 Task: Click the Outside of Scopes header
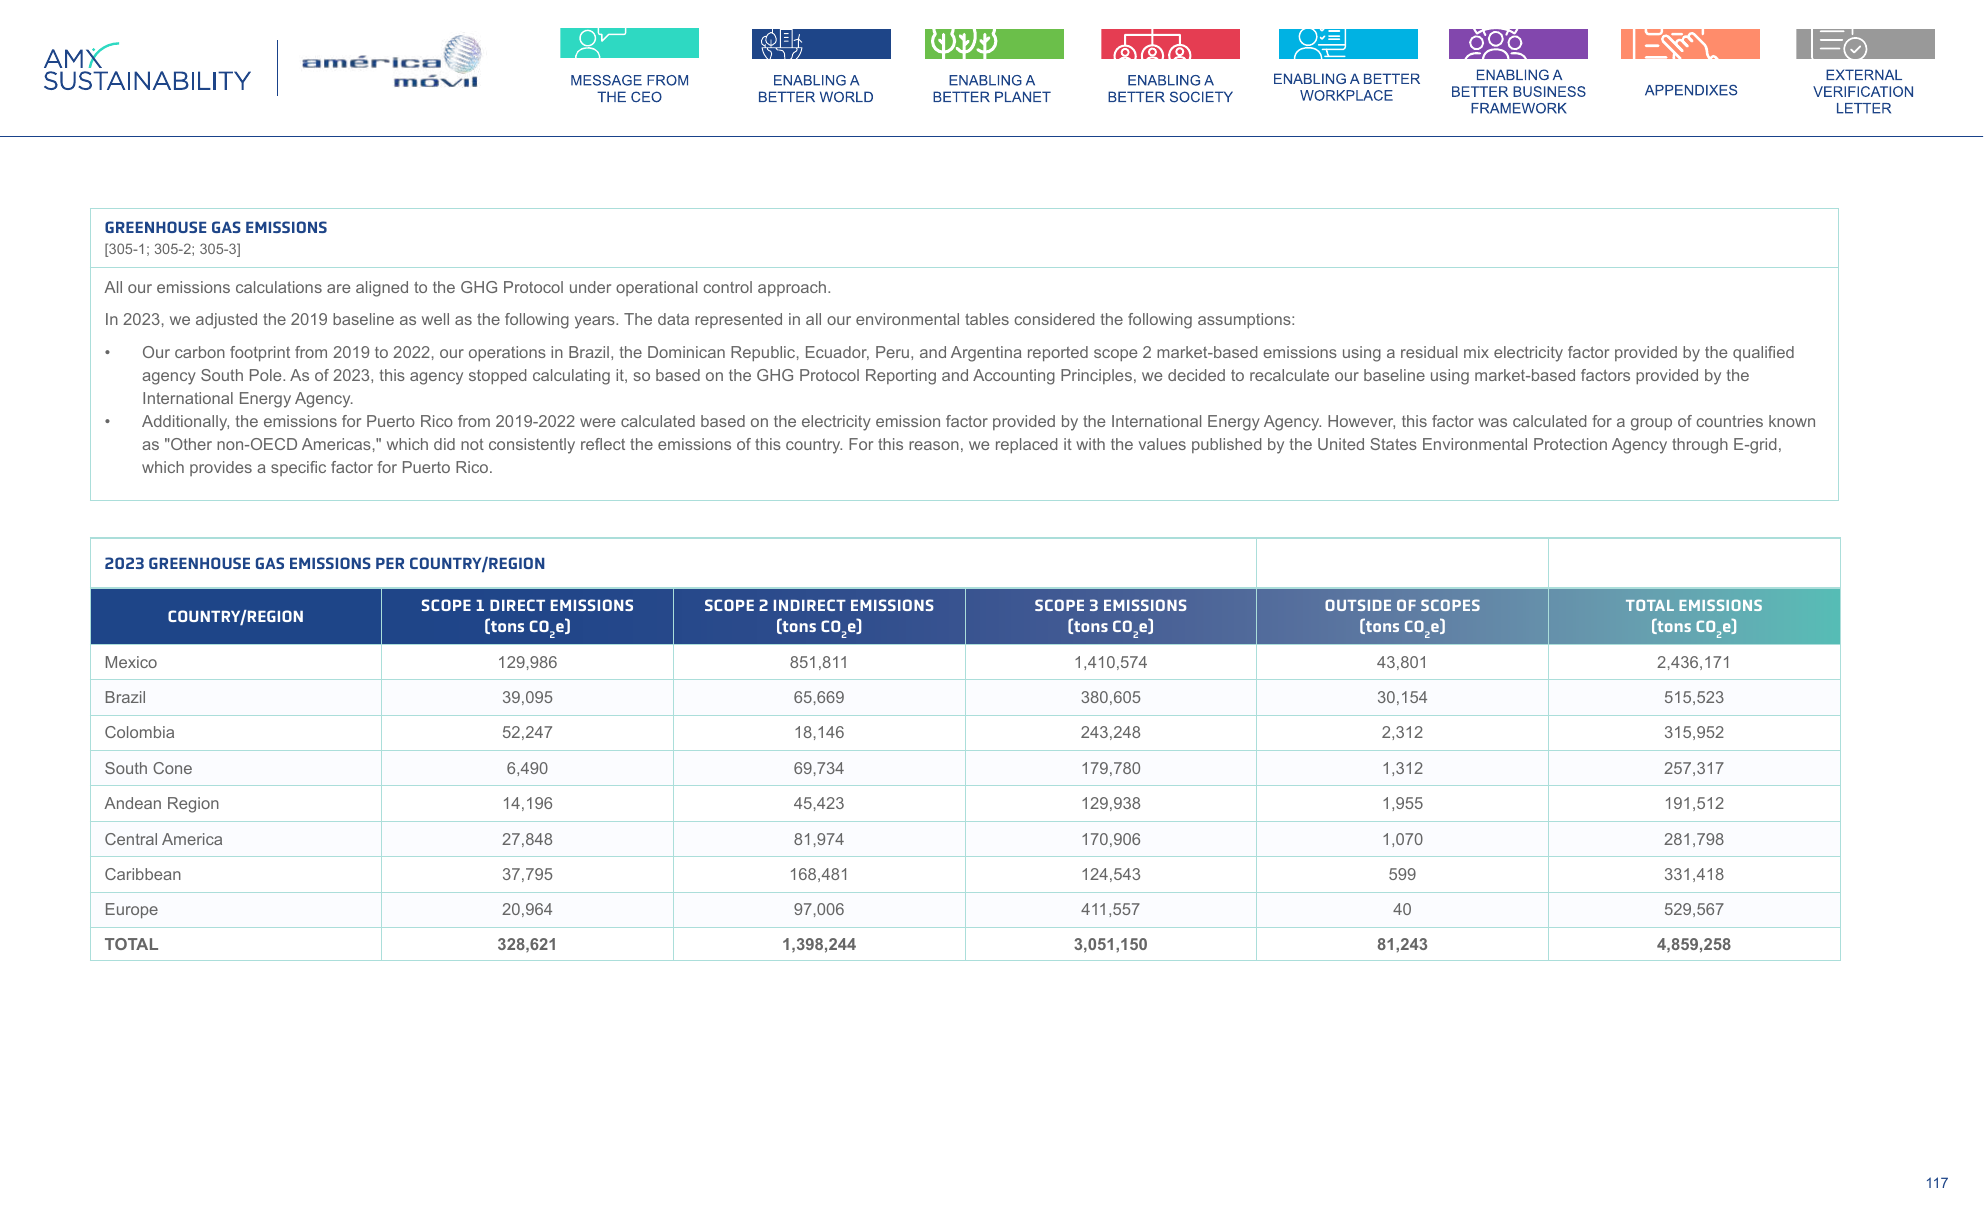(x=1402, y=617)
